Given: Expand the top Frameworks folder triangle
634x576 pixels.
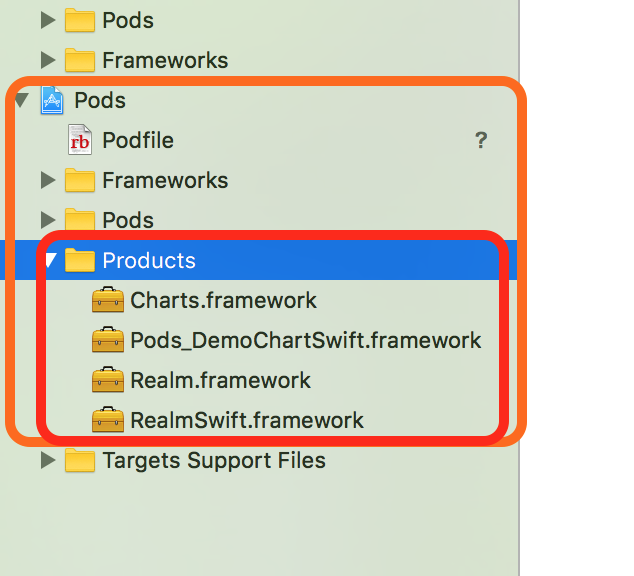Looking at the screenshot, I should tap(48, 60).
